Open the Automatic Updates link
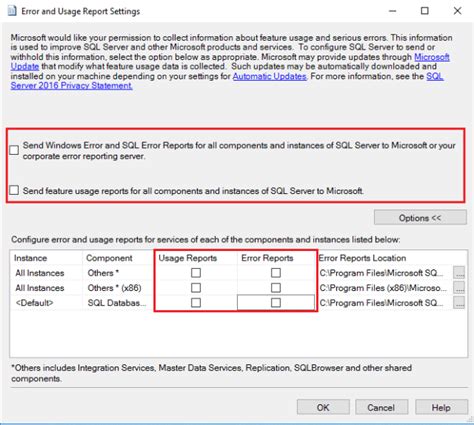474x425 pixels. [269, 76]
